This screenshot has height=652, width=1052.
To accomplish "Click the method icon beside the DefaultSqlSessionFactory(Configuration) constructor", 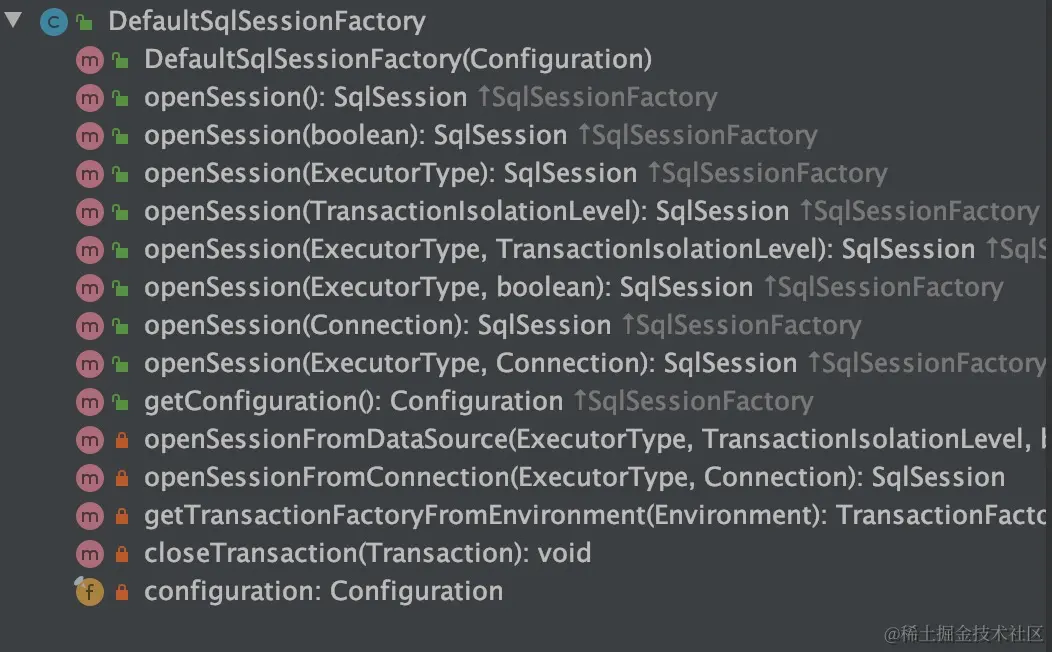I will point(90,60).
